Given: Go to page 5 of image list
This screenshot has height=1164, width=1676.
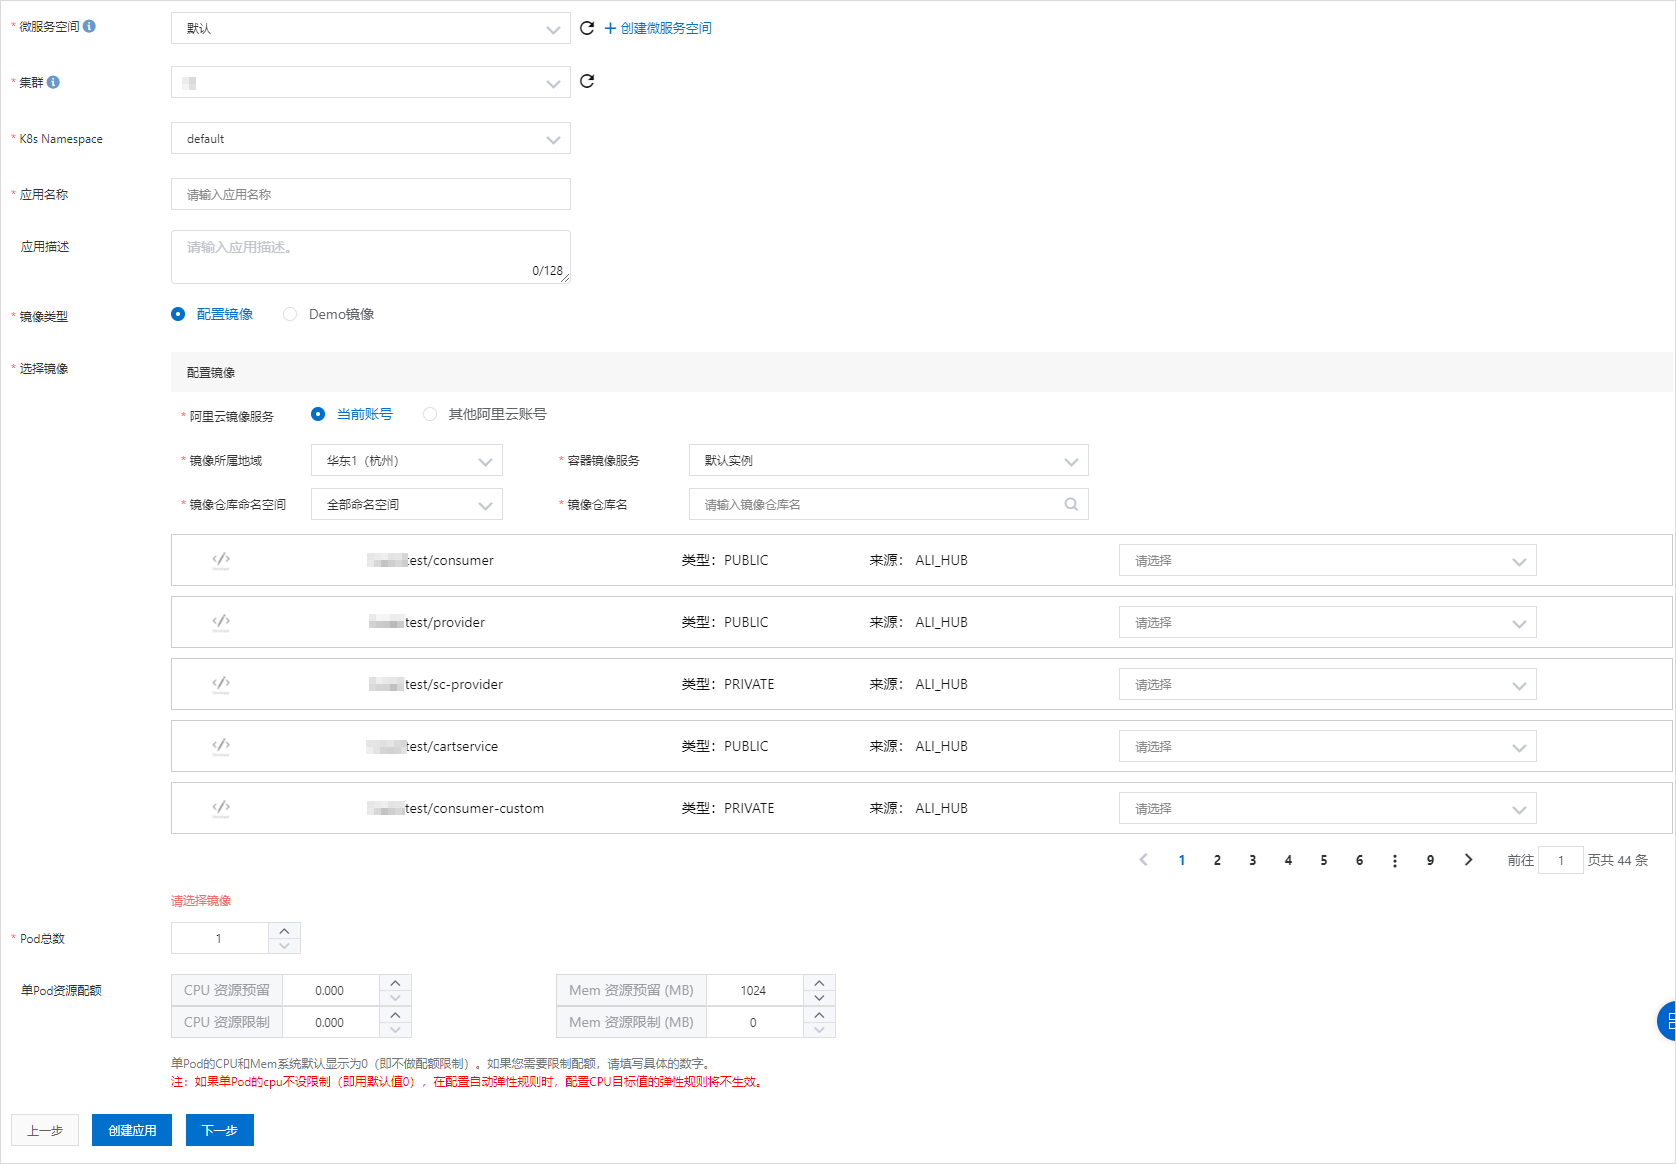Looking at the screenshot, I should (x=1324, y=860).
